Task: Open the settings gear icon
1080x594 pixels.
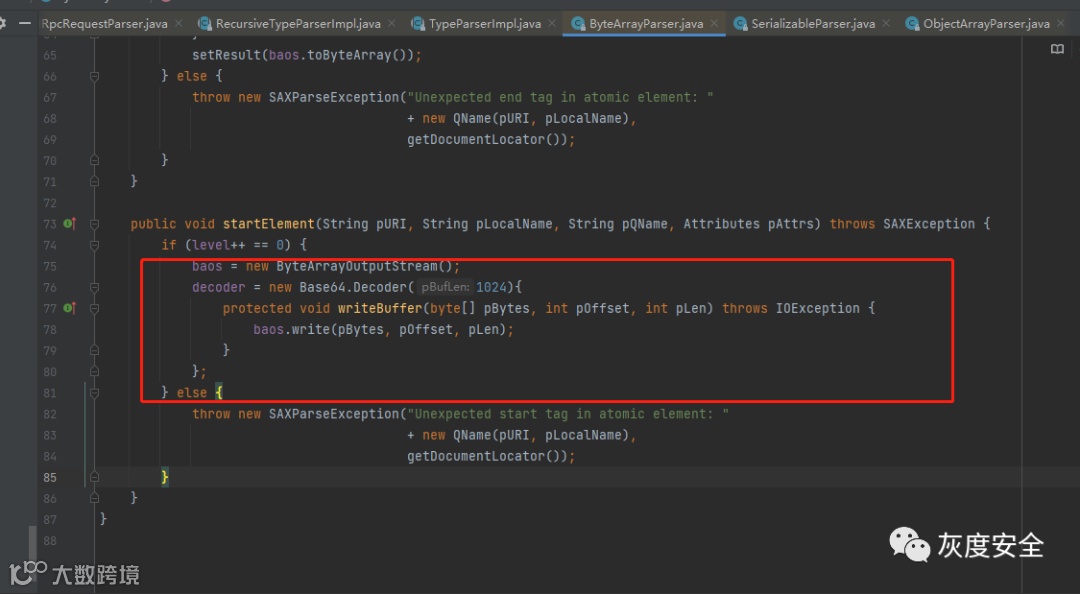Action: coord(2,23)
